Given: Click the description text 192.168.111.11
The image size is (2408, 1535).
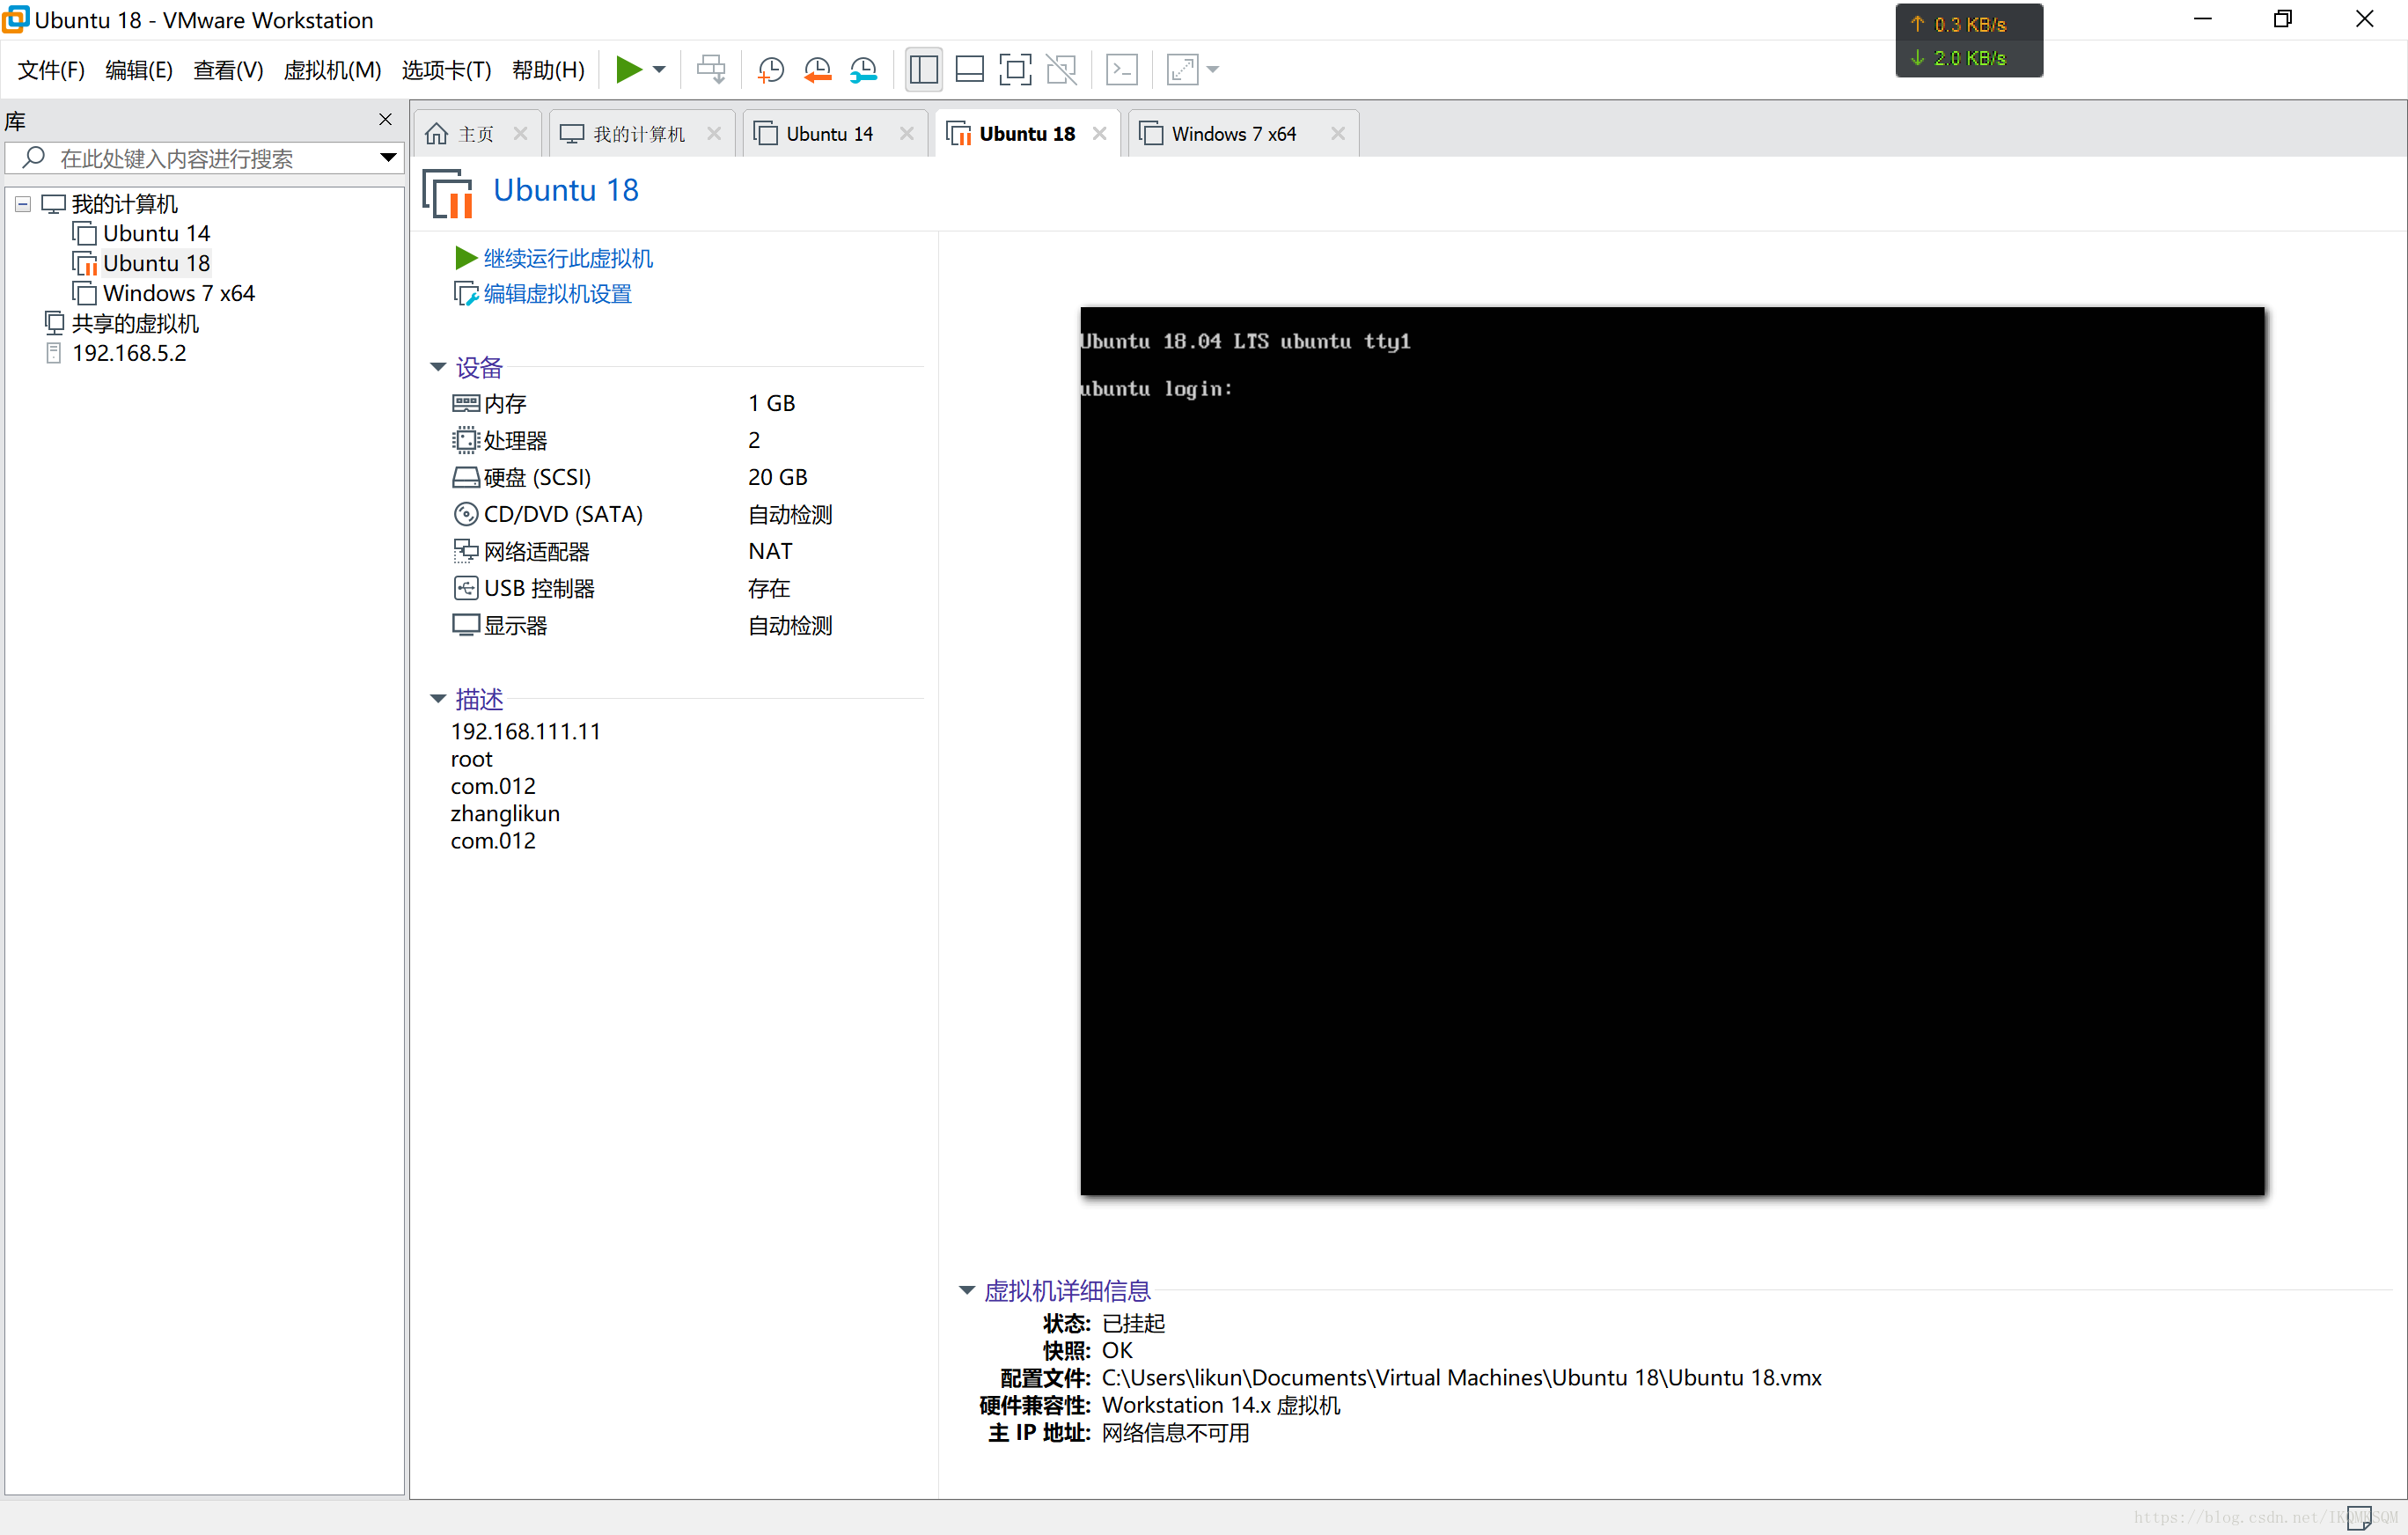Looking at the screenshot, I should (x=526, y=731).
